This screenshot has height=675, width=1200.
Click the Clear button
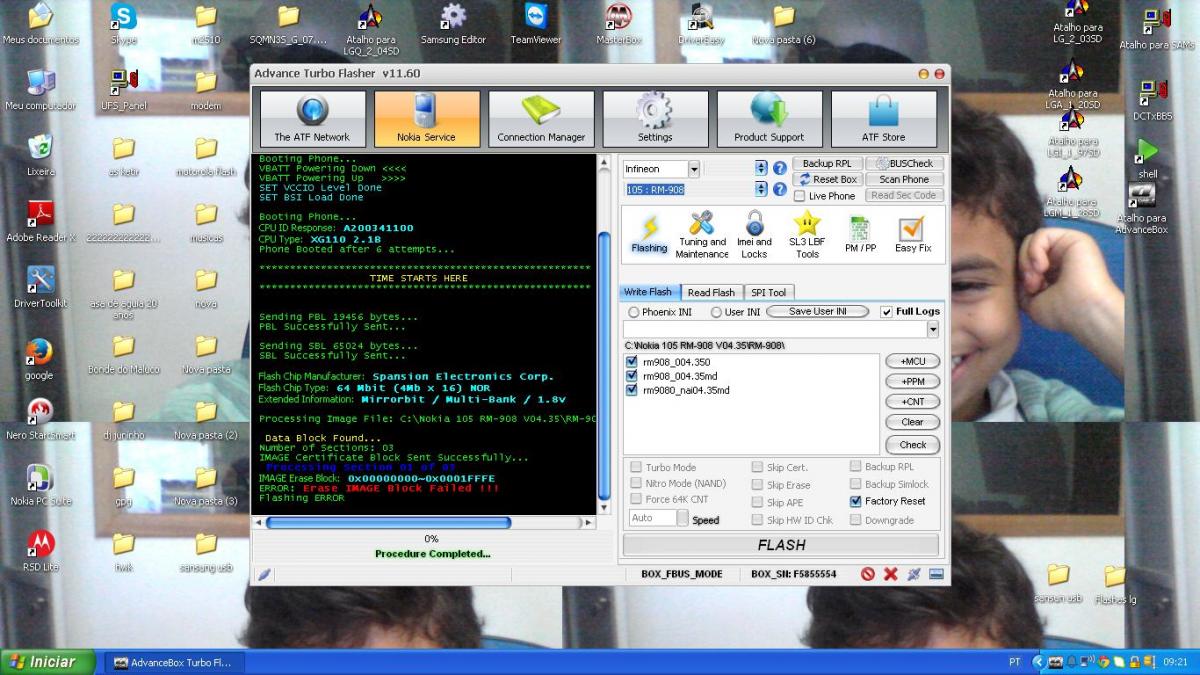[912, 423]
